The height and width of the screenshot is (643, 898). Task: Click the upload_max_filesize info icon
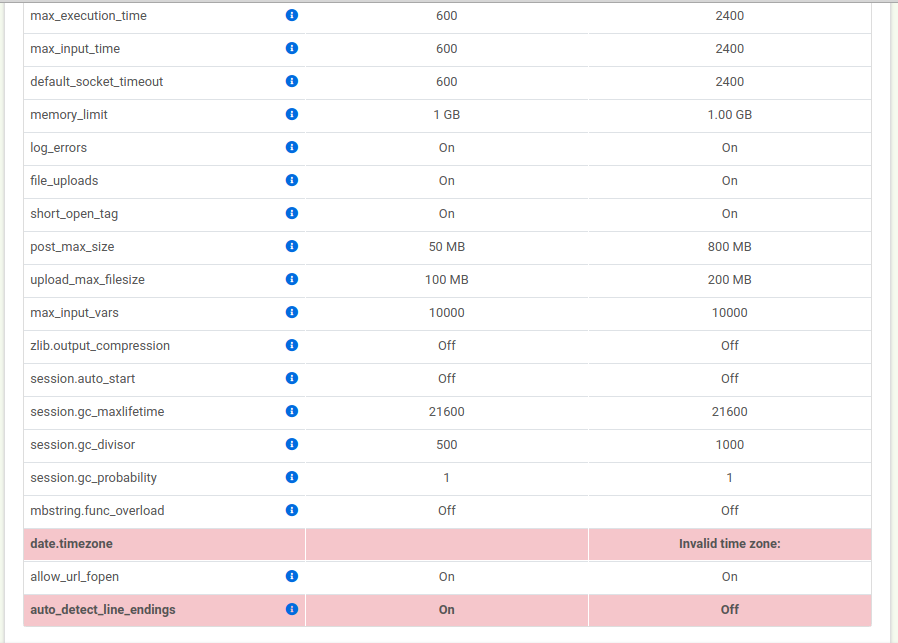pos(292,279)
